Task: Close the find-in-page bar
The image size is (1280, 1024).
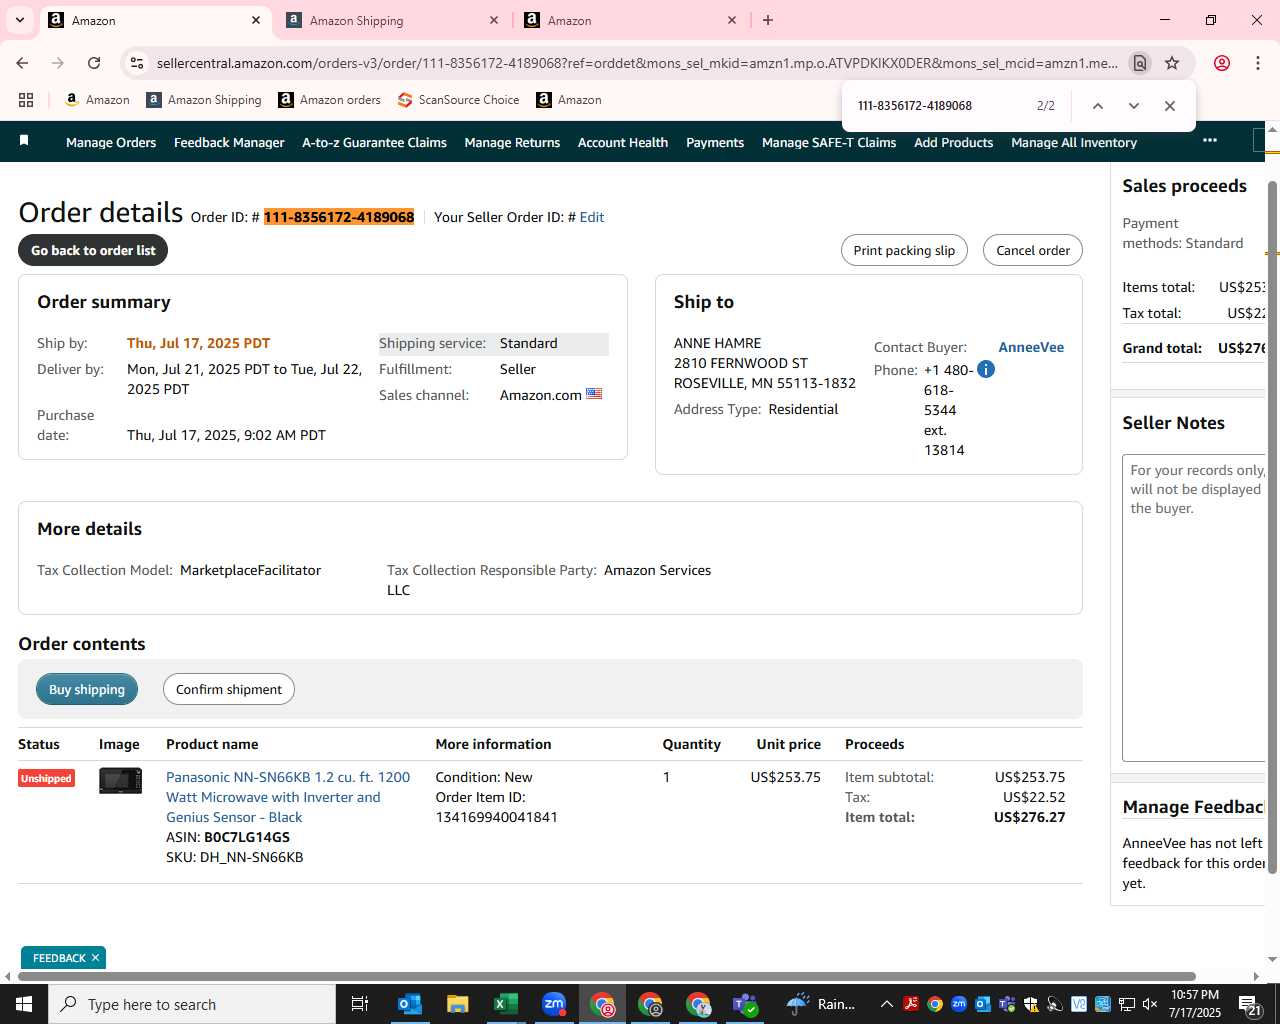Action: pos(1170,106)
